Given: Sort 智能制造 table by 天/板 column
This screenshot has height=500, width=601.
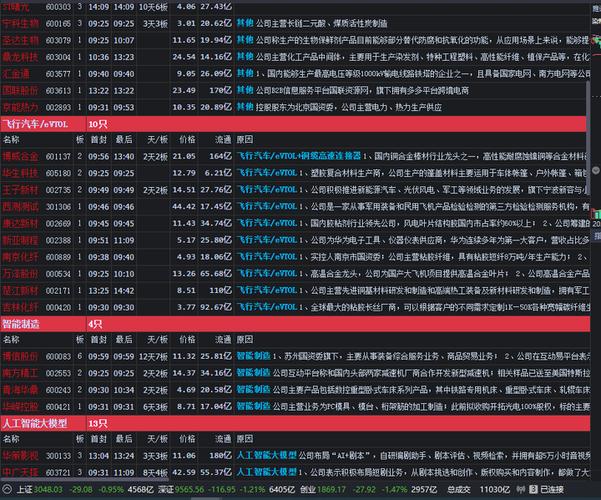Looking at the screenshot, I should (158, 339).
